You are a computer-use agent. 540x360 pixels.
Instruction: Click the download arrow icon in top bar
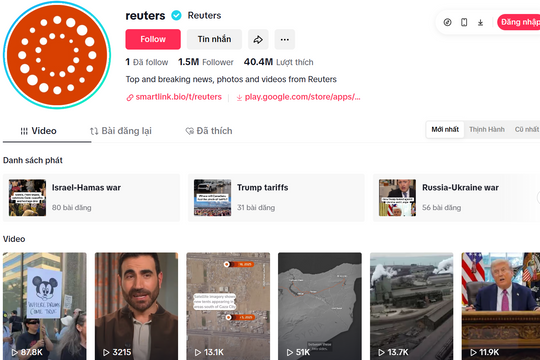(x=480, y=23)
